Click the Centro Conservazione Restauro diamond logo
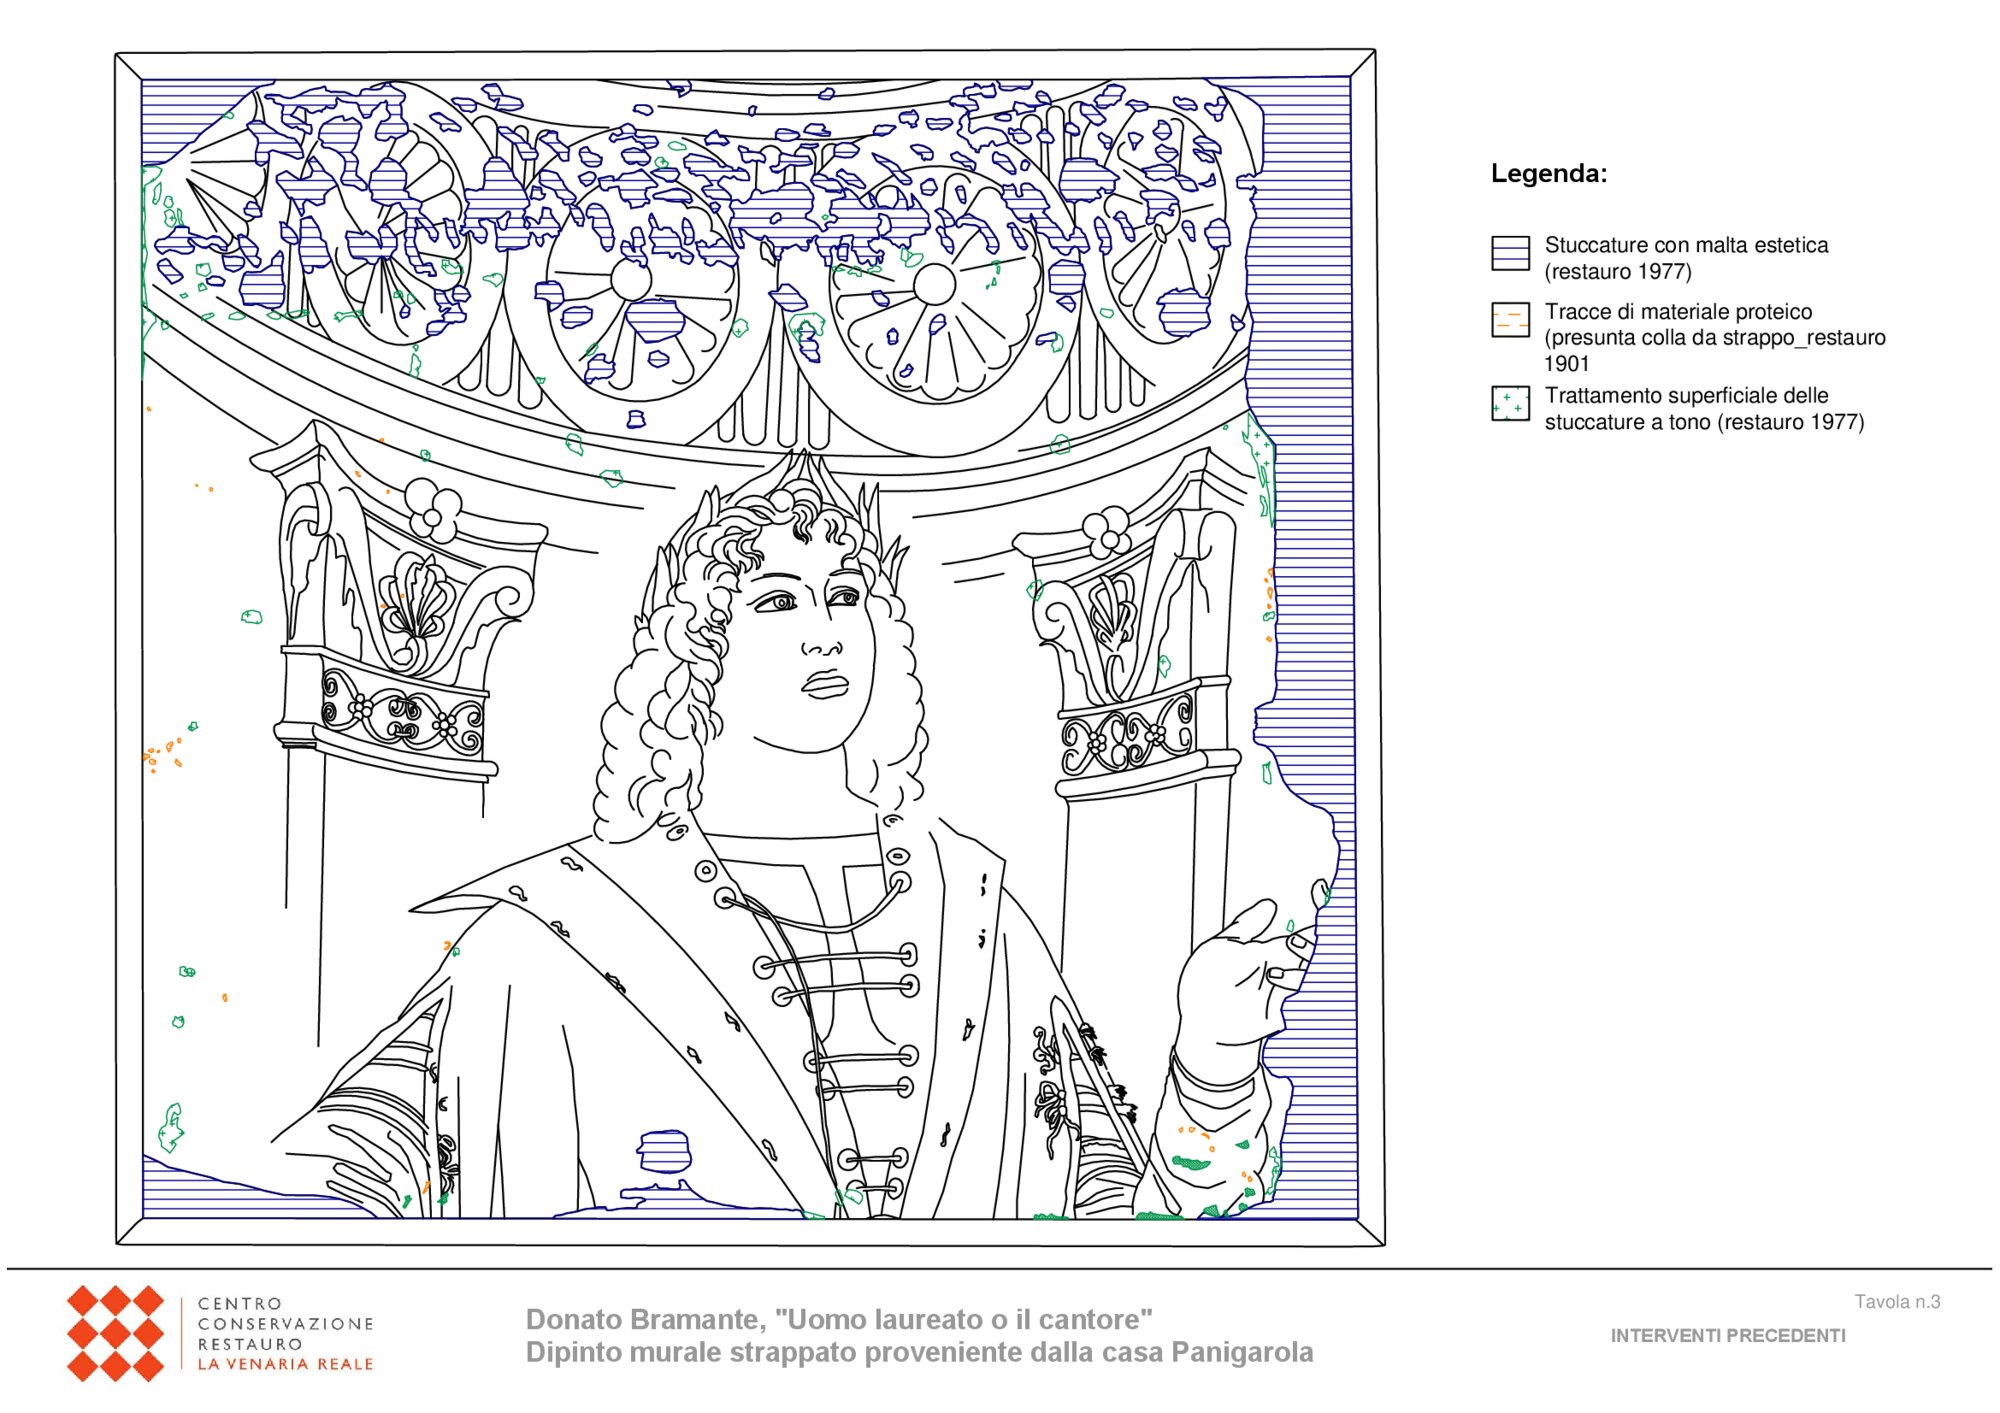The height and width of the screenshot is (1413, 2000). point(115,1333)
